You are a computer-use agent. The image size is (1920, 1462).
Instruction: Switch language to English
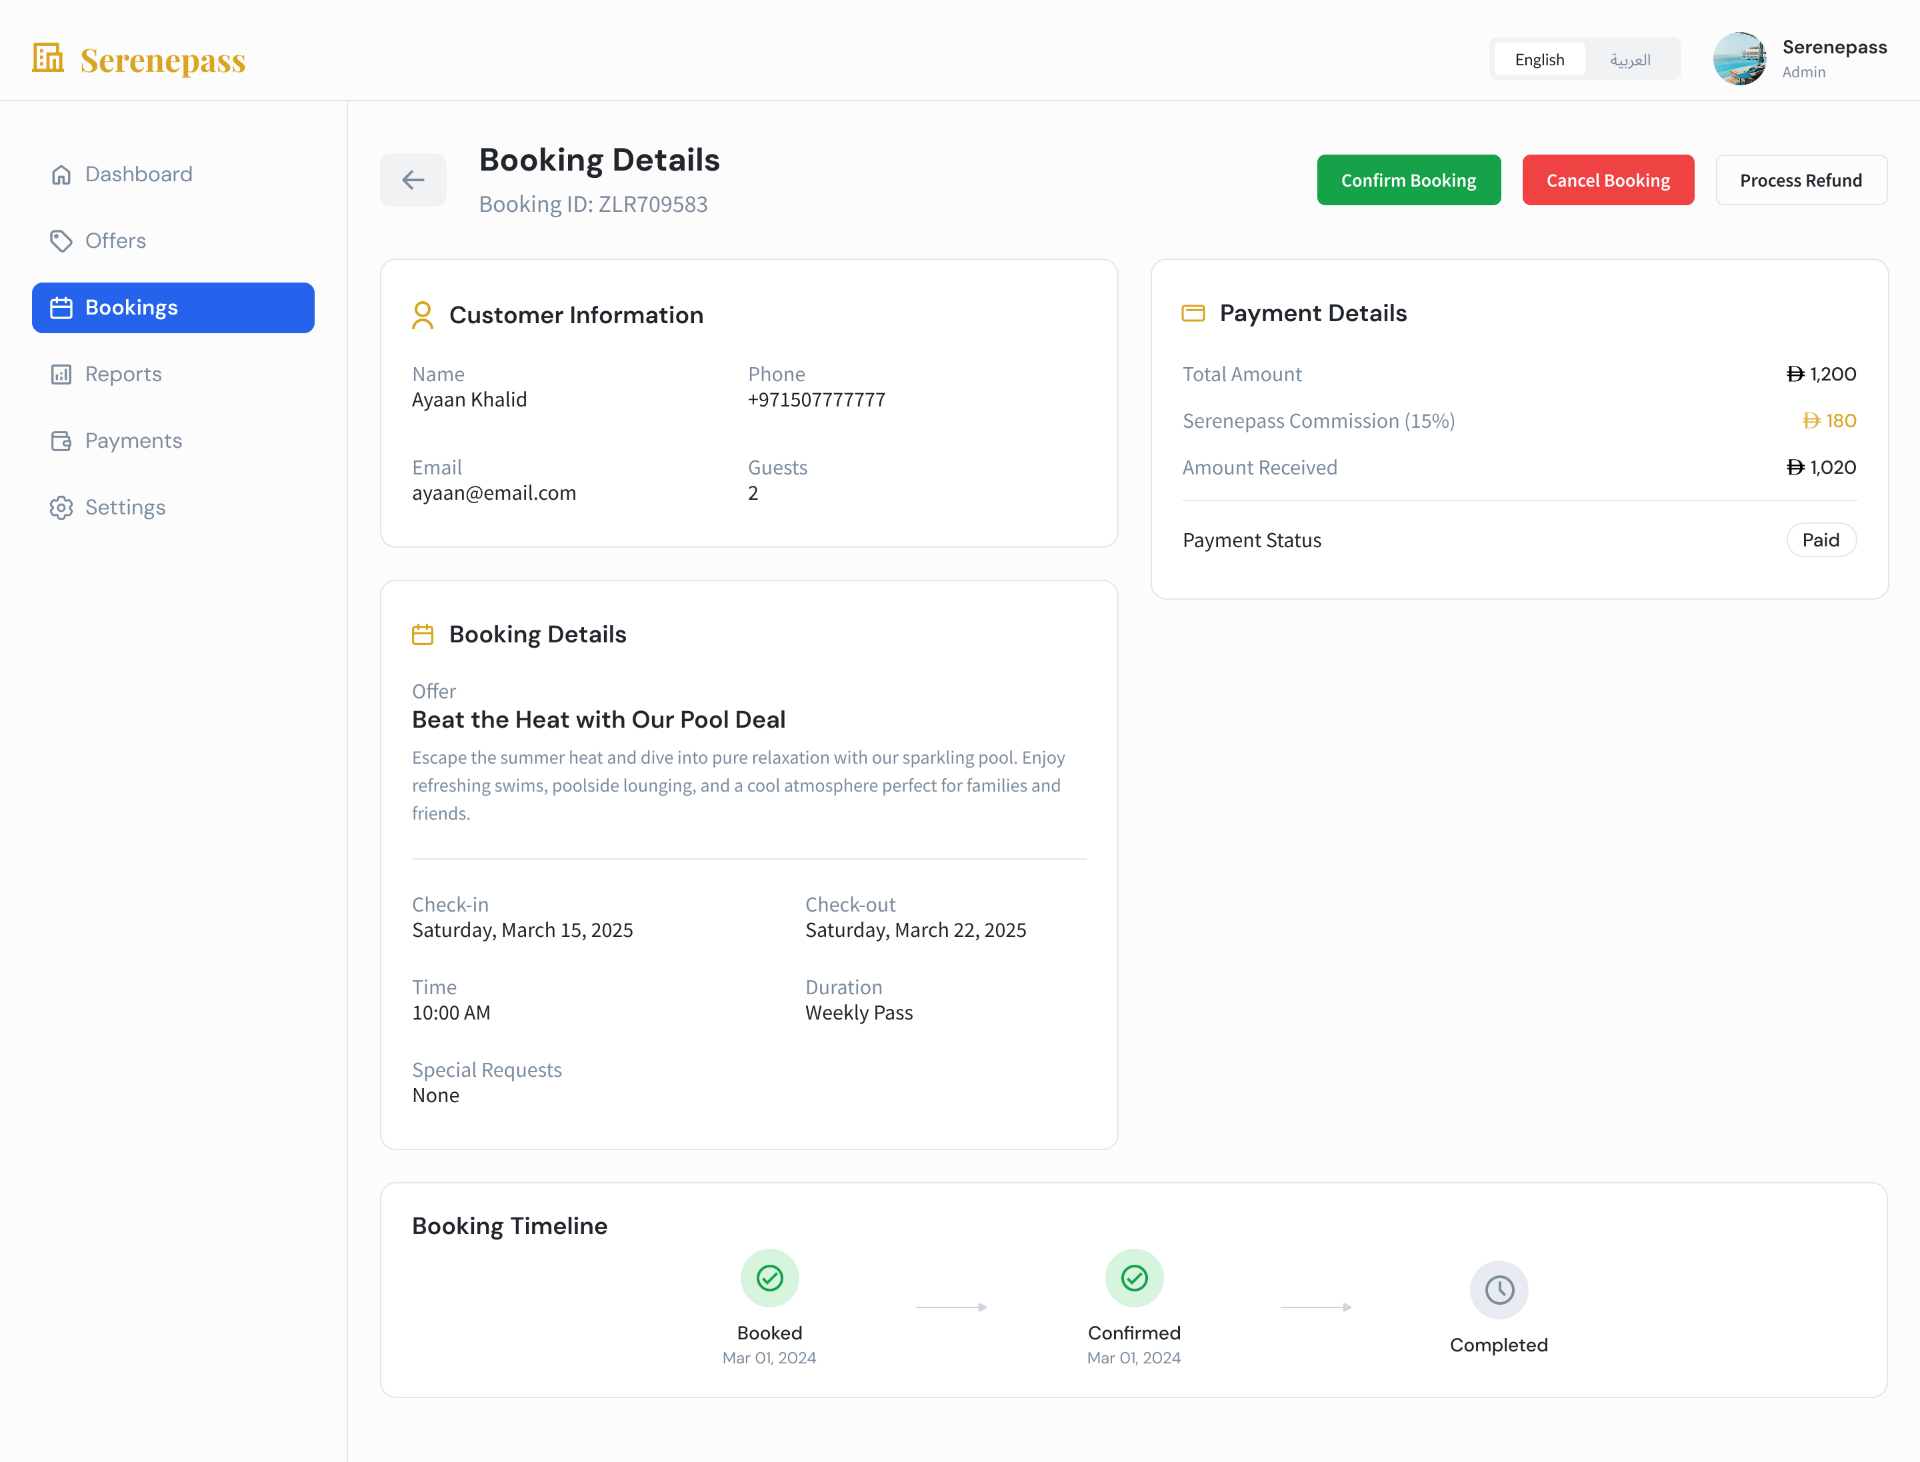click(x=1540, y=60)
